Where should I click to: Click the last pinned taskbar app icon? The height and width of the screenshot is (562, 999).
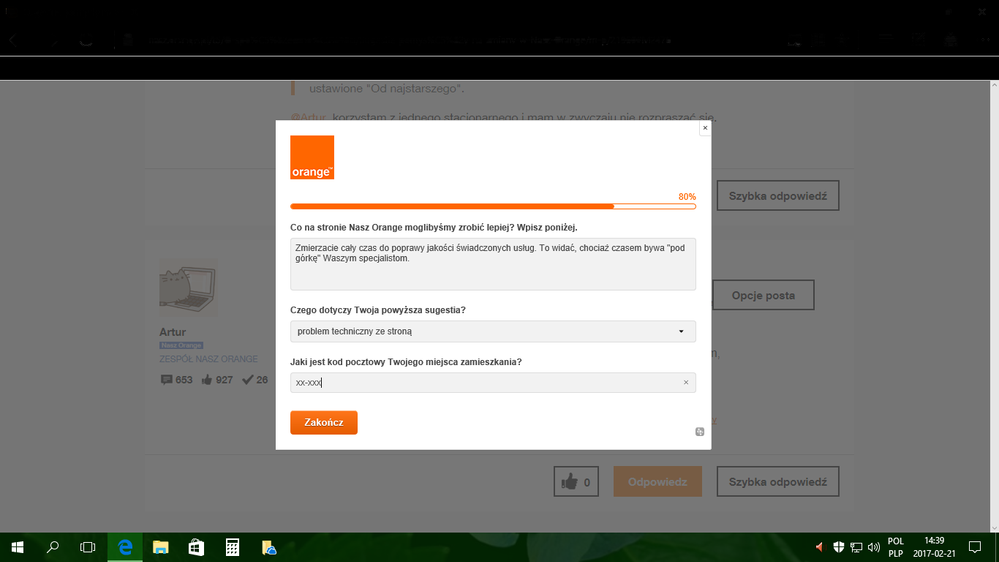tap(268, 547)
